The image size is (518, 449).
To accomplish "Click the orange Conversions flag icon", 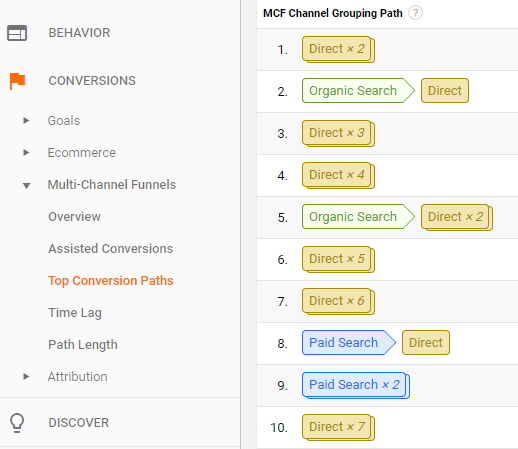I will tap(17, 81).
